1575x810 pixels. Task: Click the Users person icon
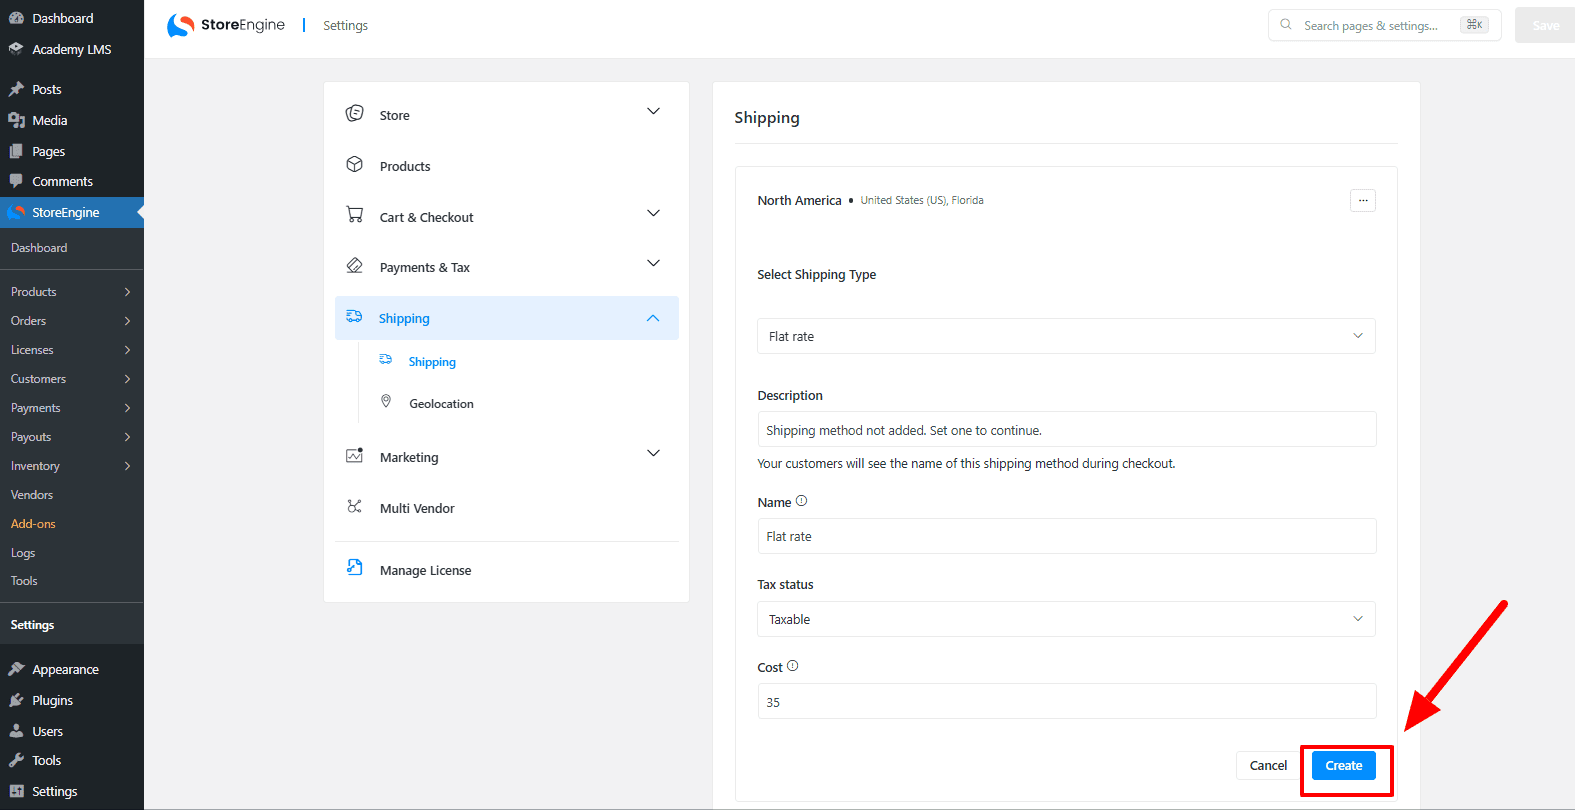tap(16, 731)
